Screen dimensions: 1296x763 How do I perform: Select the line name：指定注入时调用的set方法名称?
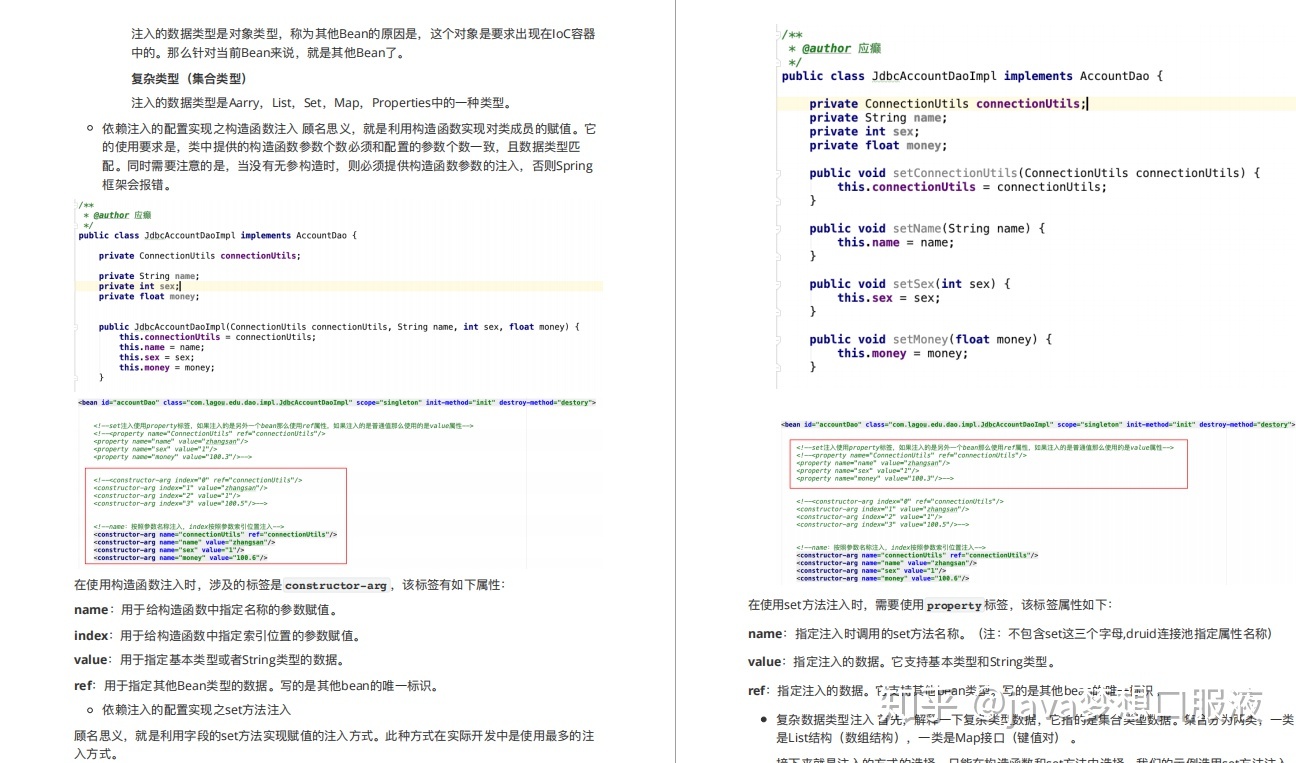pos(1011,634)
